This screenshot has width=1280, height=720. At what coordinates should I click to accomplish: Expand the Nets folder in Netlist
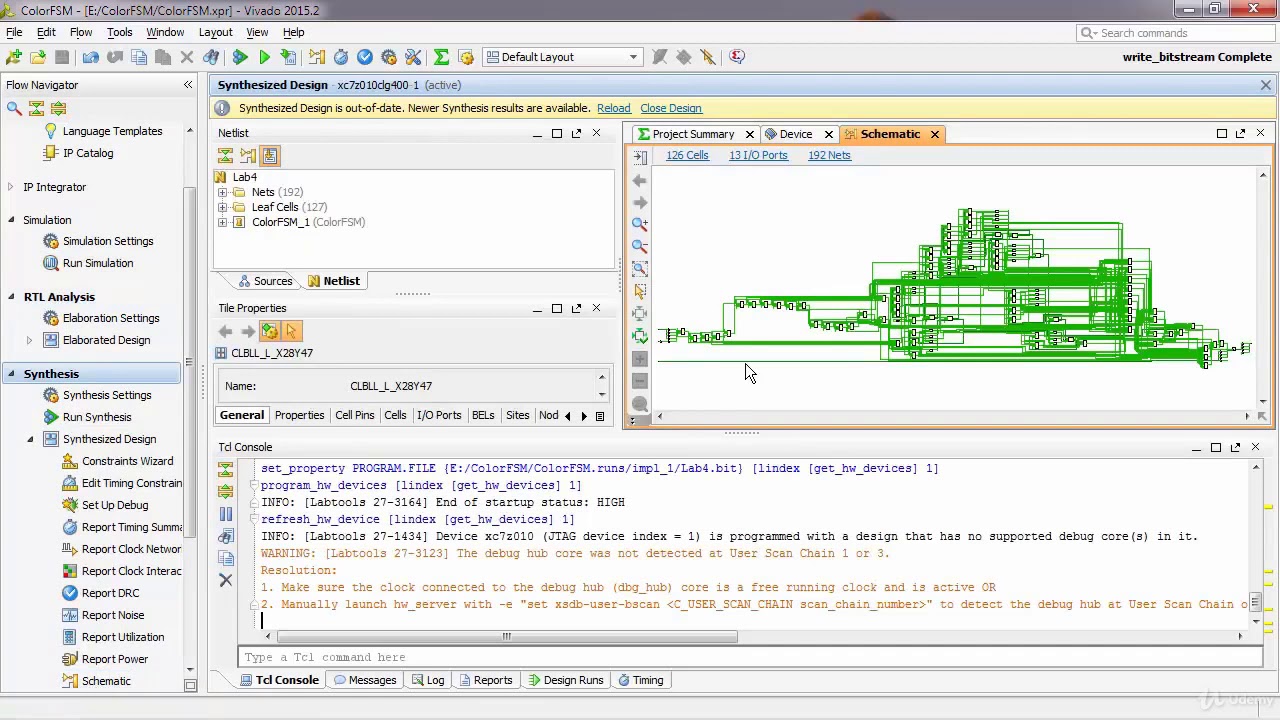coord(222,192)
